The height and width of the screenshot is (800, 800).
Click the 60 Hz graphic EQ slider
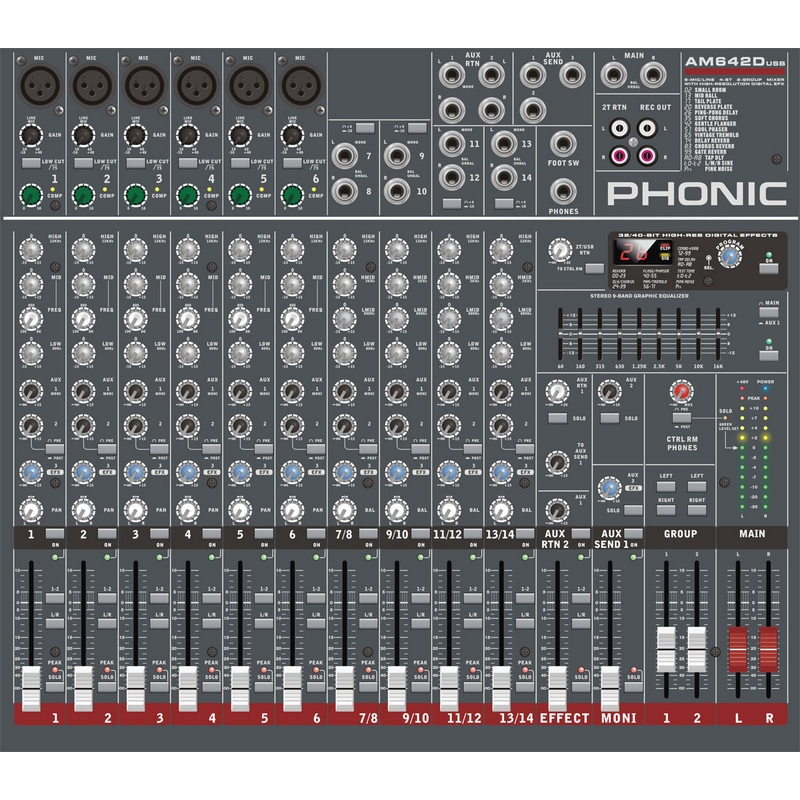pyautogui.click(x=560, y=334)
